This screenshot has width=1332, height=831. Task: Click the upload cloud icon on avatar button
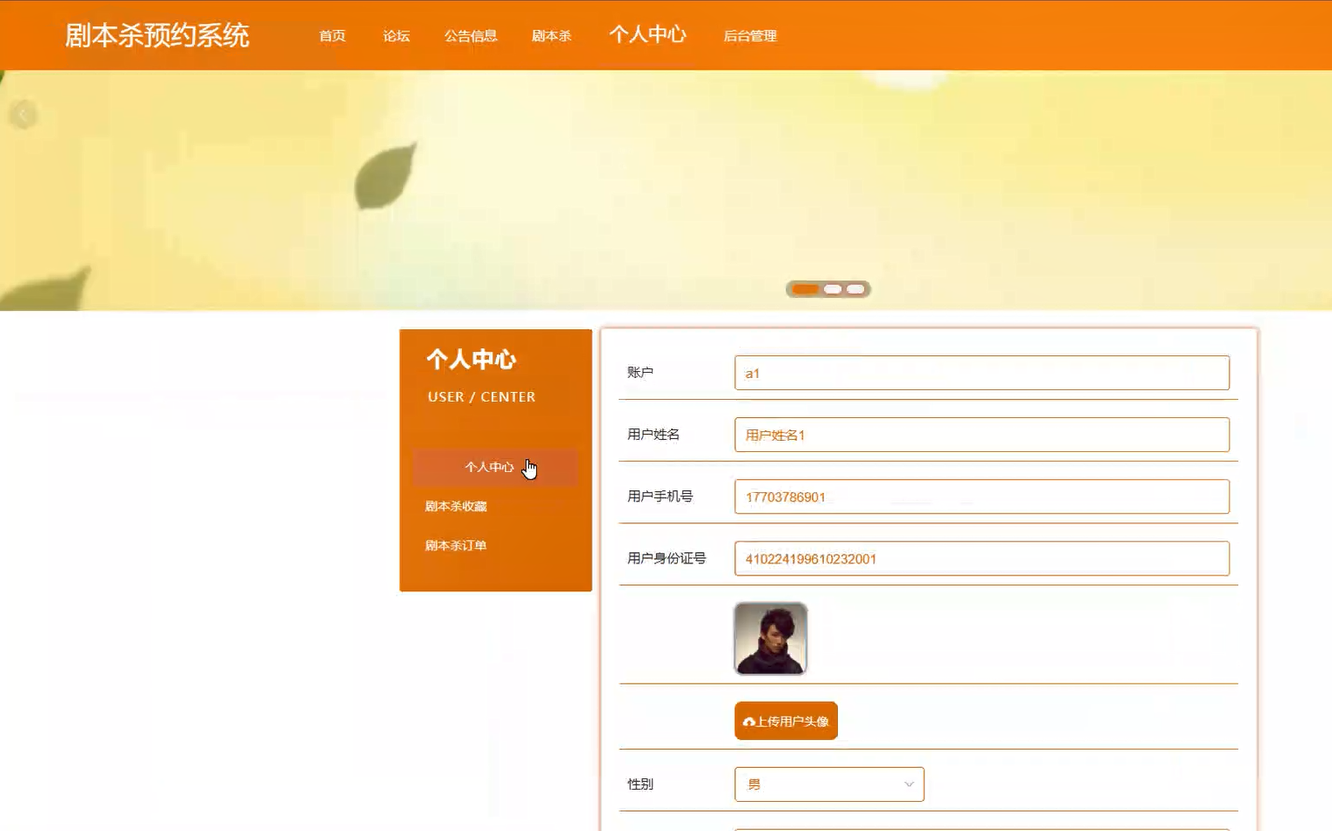[x=749, y=722]
